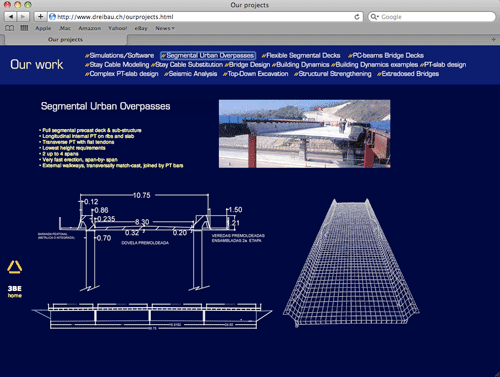Open the Flexible Segmental Decks link
This screenshot has height=377, width=500.
click(301, 55)
